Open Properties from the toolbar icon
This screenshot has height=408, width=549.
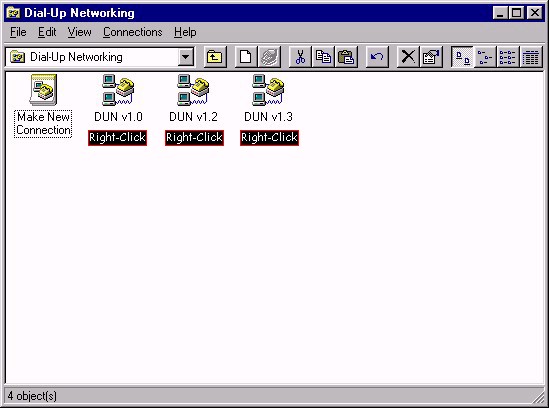pos(431,57)
